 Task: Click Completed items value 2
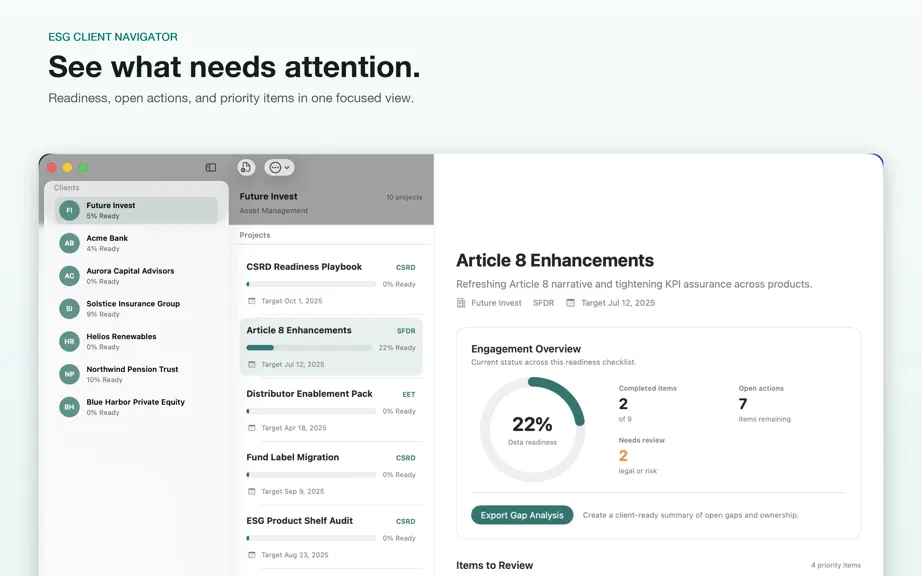click(623, 404)
